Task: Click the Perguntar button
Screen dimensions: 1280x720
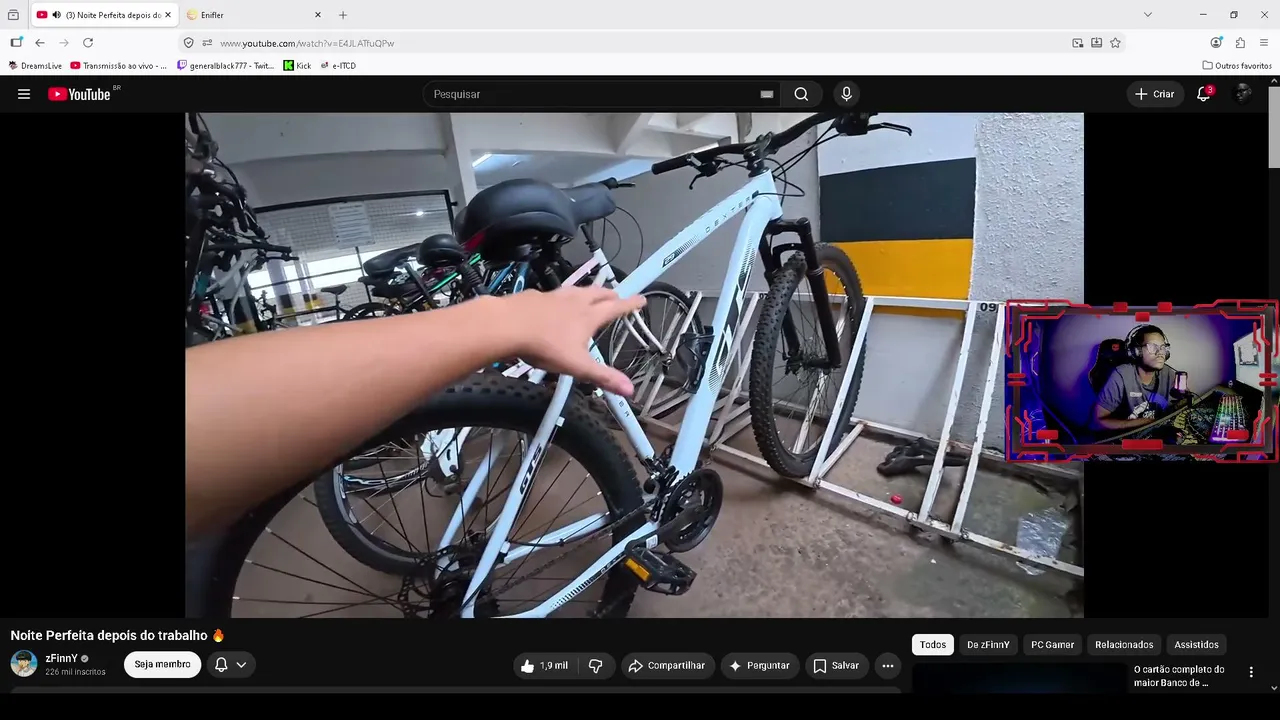Action: coord(759,666)
